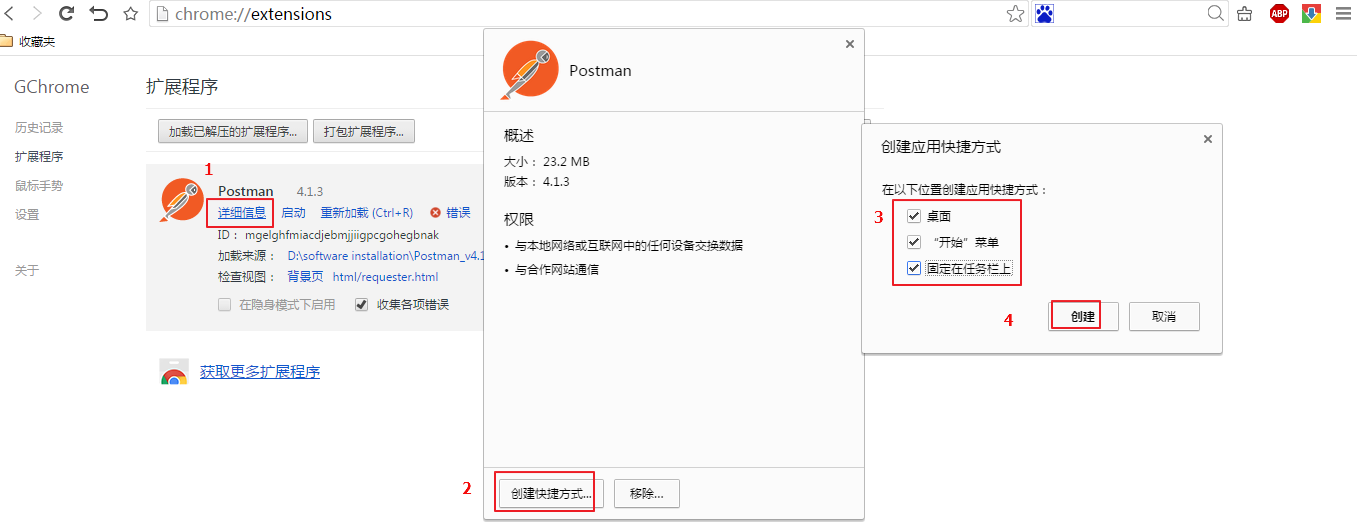1357x531 pixels.
Task: Click the Adblock Plus ABP icon
Action: (1279, 14)
